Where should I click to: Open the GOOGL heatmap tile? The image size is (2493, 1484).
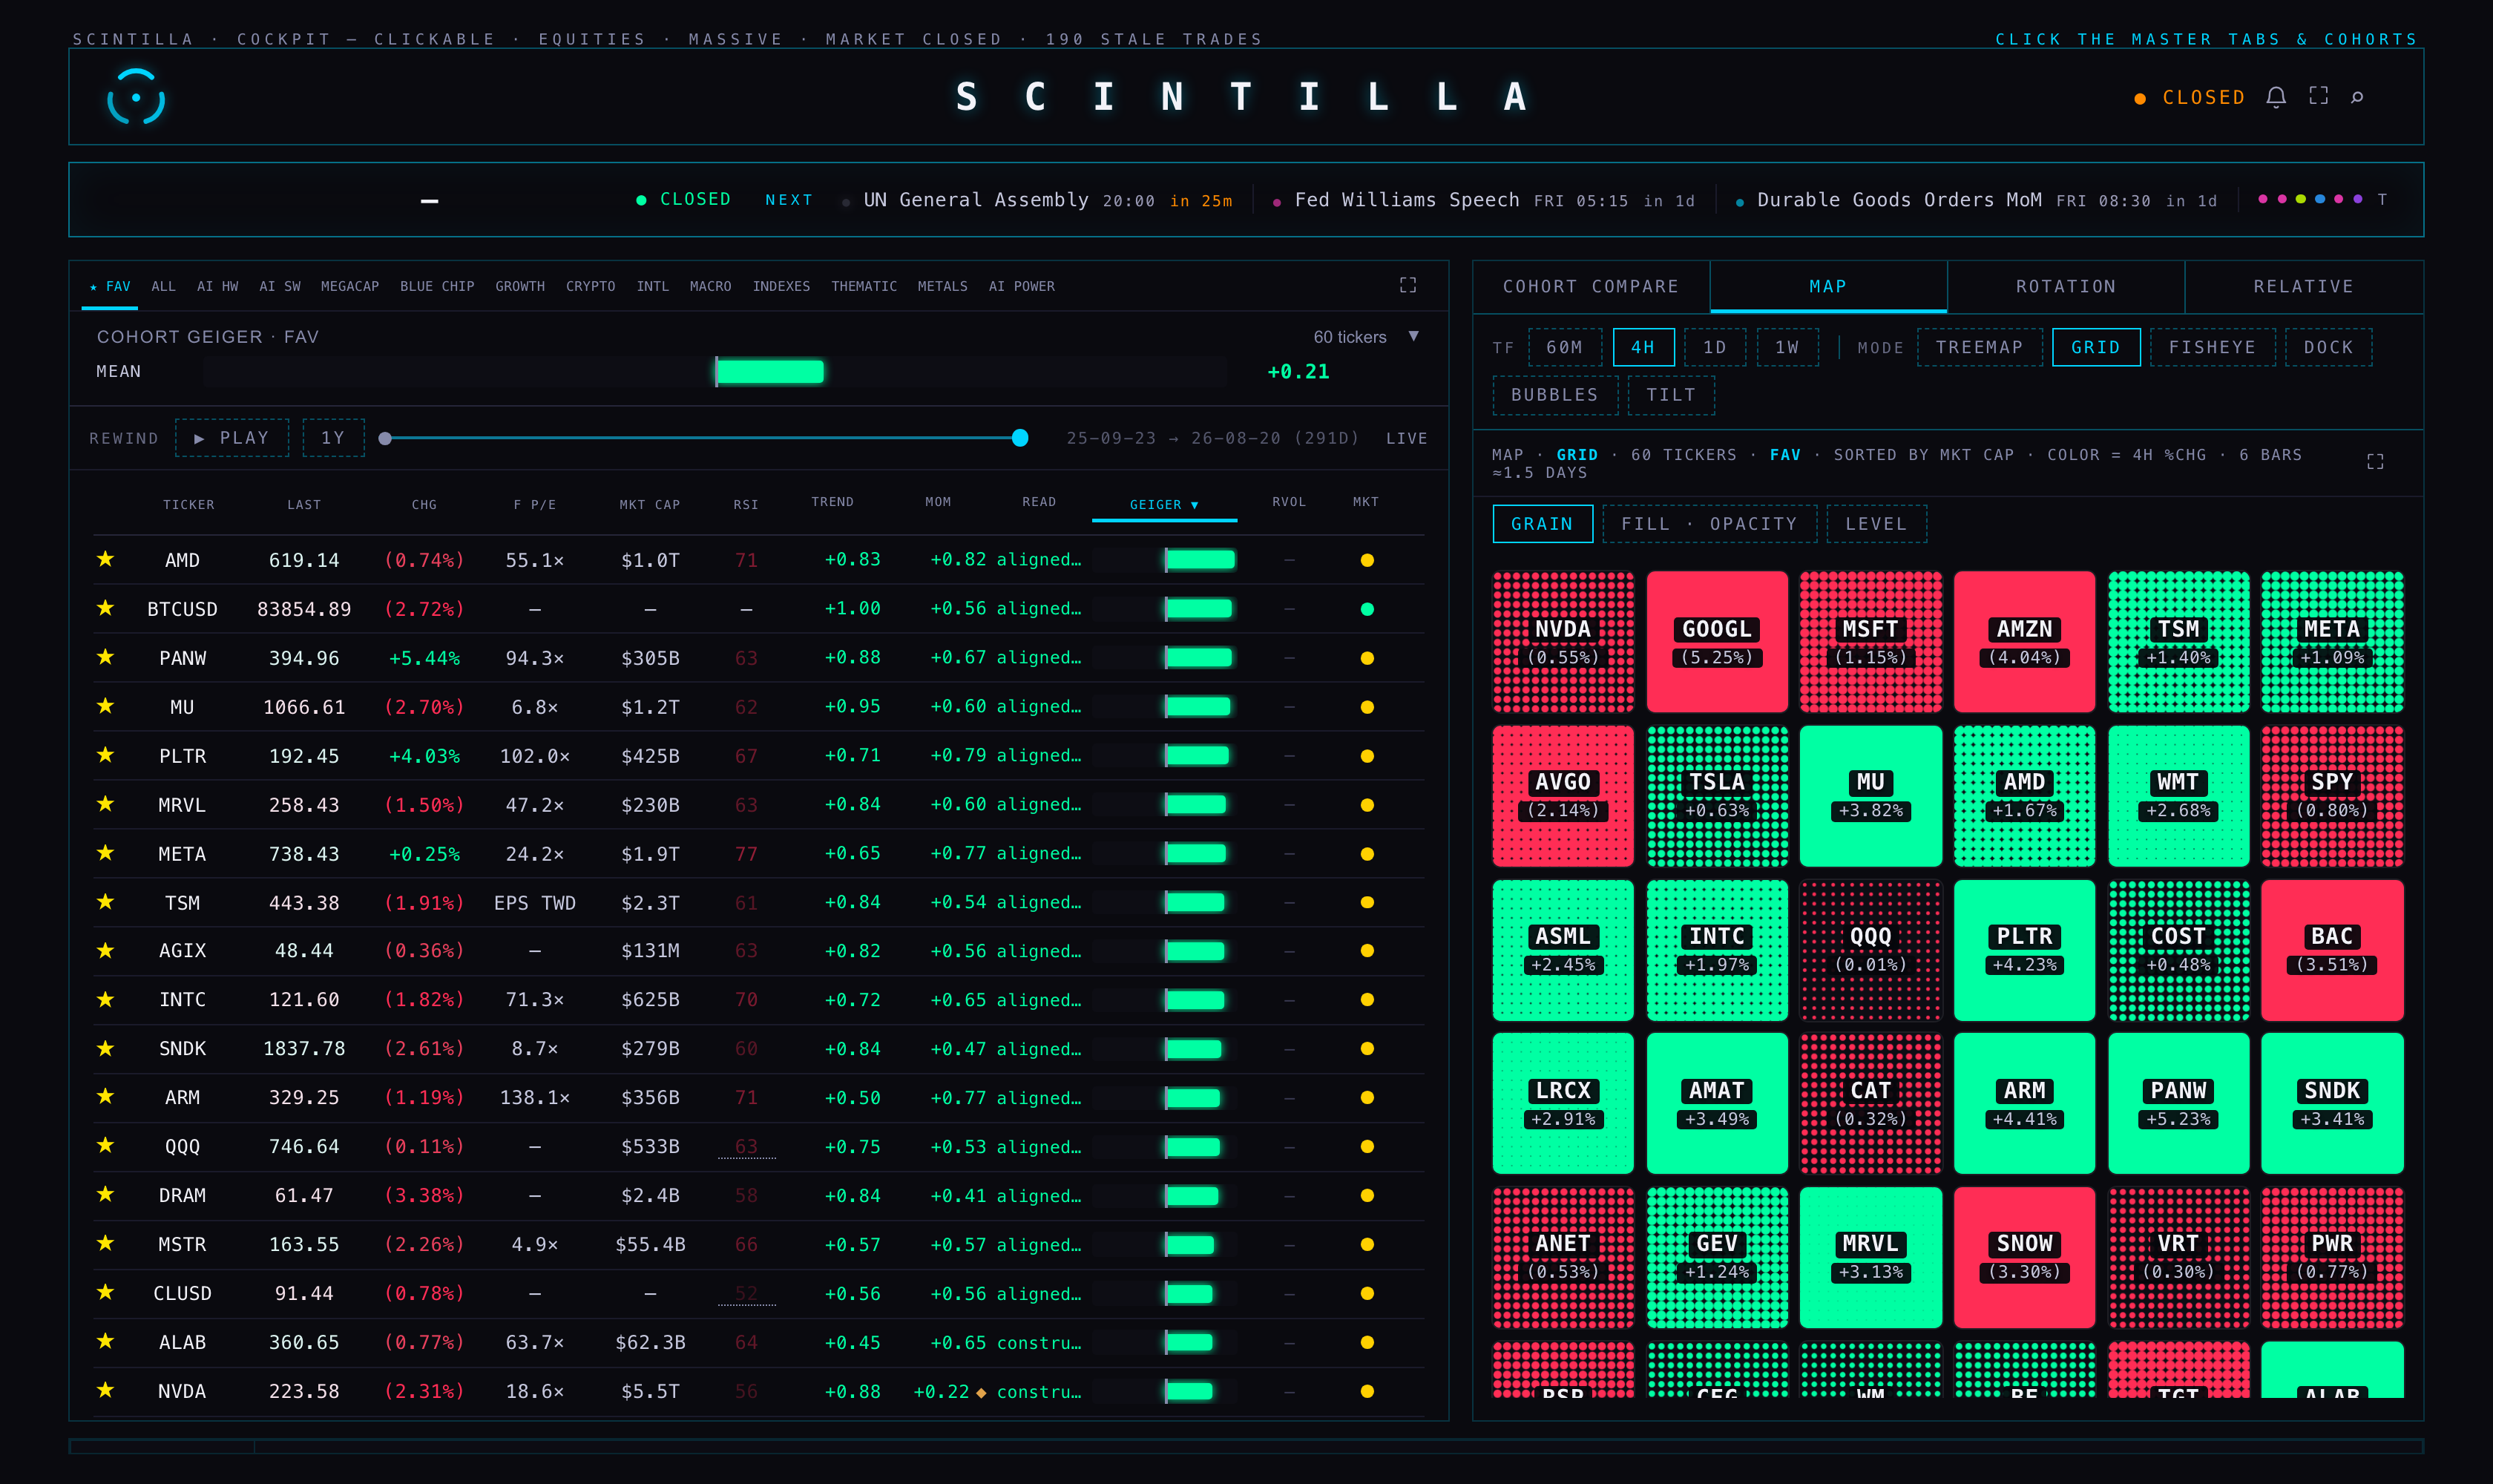(1716, 641)
